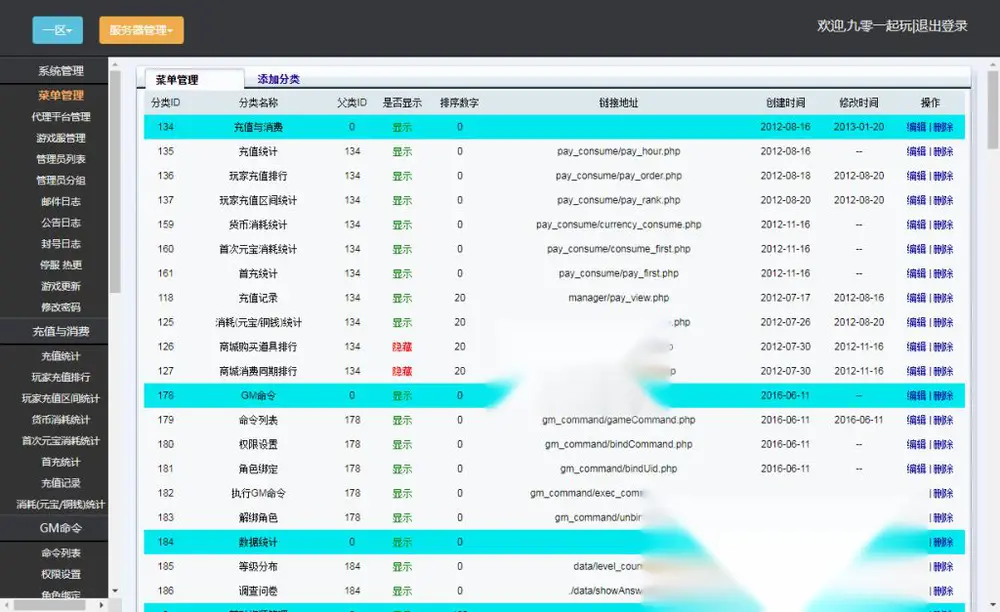This screenshot has height=612, width=1000.
Task: Go to 管理员列表 in the sidebar
Action: 61,159
